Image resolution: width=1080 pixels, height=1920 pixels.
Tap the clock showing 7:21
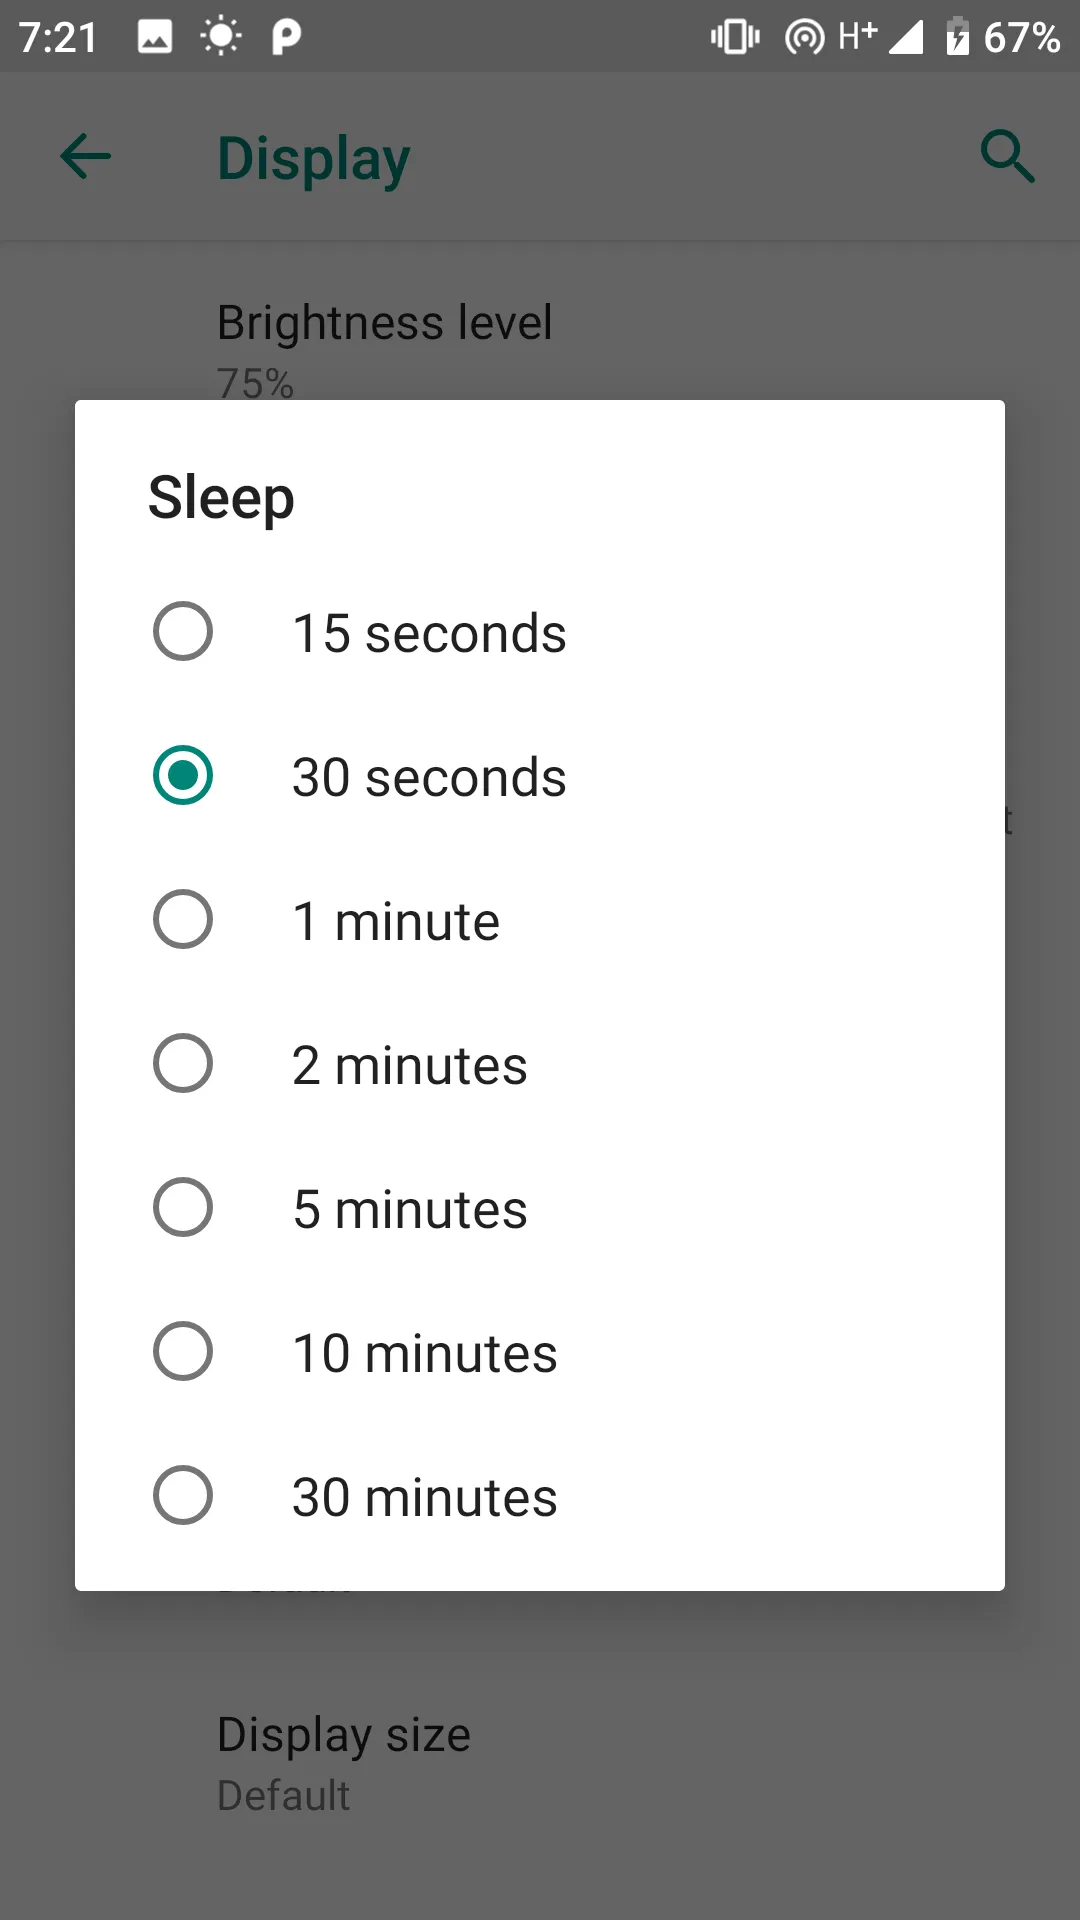[x=57, y=37]
